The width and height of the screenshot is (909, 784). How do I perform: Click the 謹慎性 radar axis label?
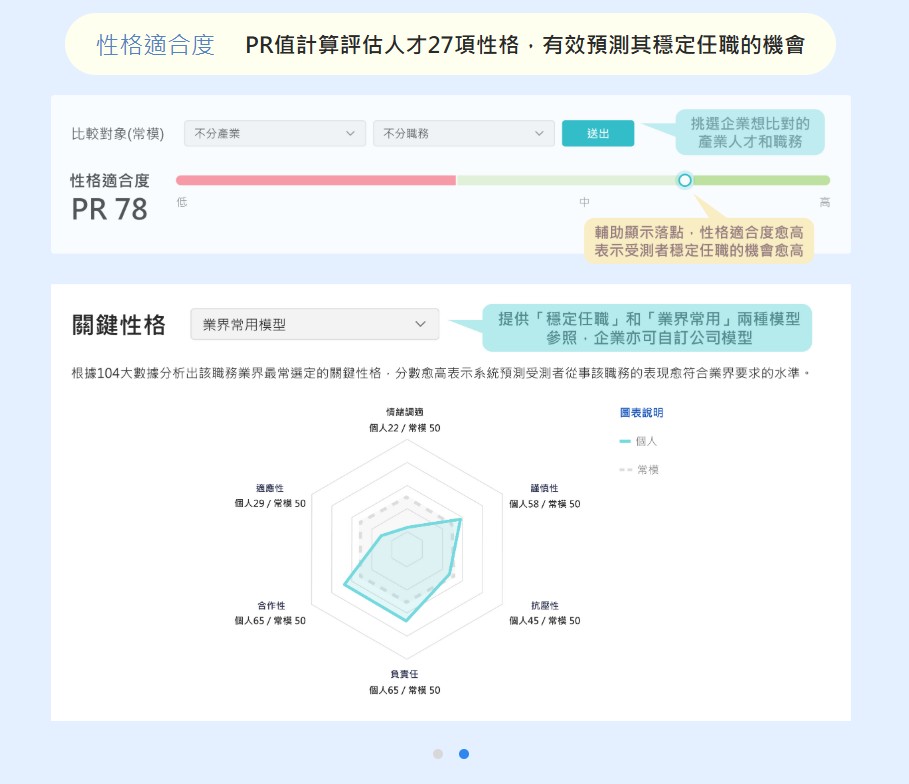544,488
